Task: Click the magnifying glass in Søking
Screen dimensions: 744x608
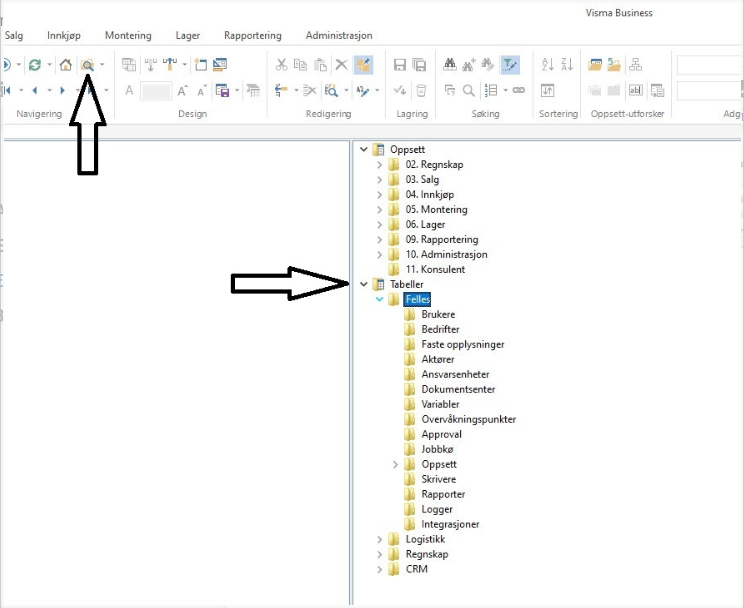Action: (468, 90)
